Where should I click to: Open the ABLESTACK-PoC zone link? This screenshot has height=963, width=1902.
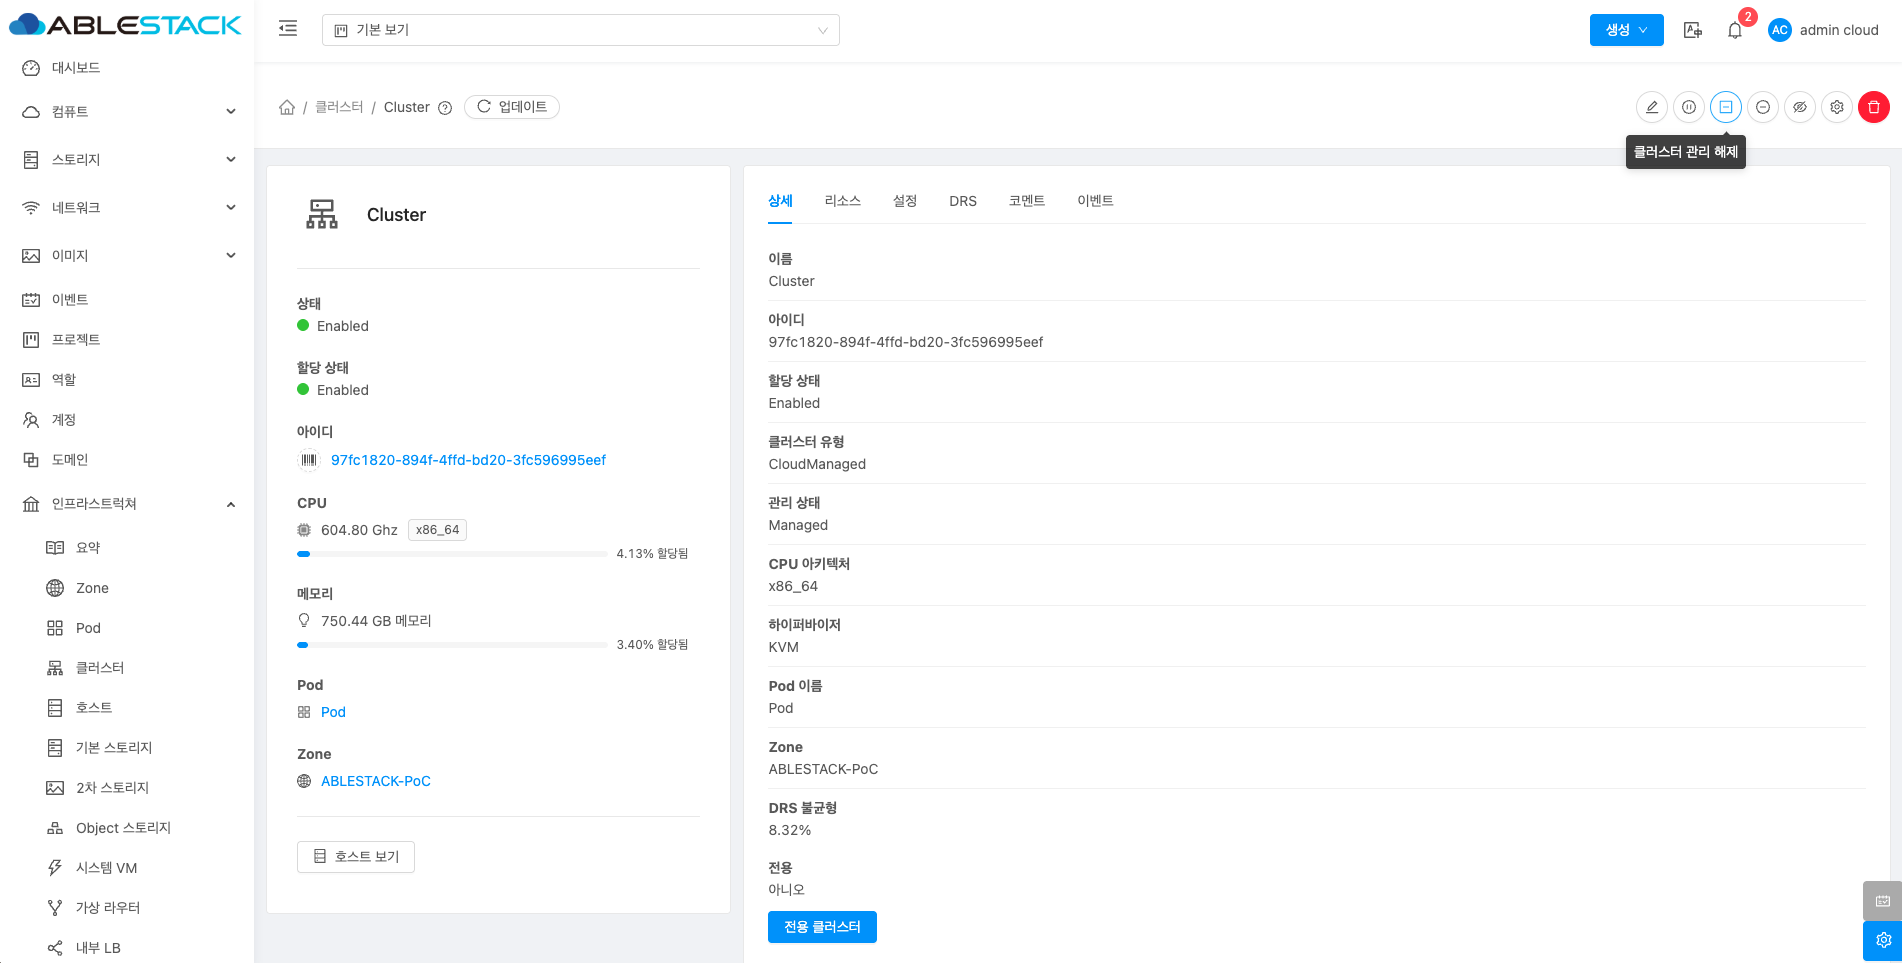click(375, 781)
